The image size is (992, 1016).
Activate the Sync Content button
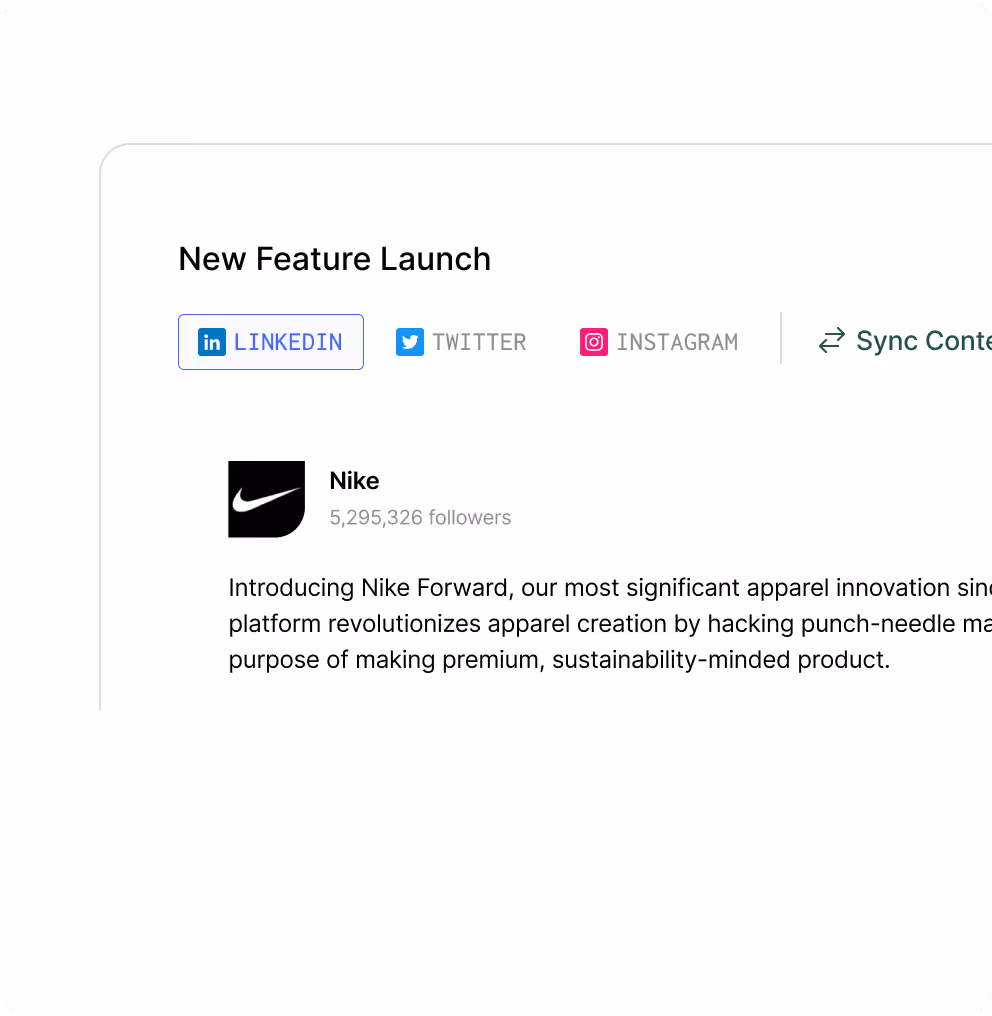[905, 341]
